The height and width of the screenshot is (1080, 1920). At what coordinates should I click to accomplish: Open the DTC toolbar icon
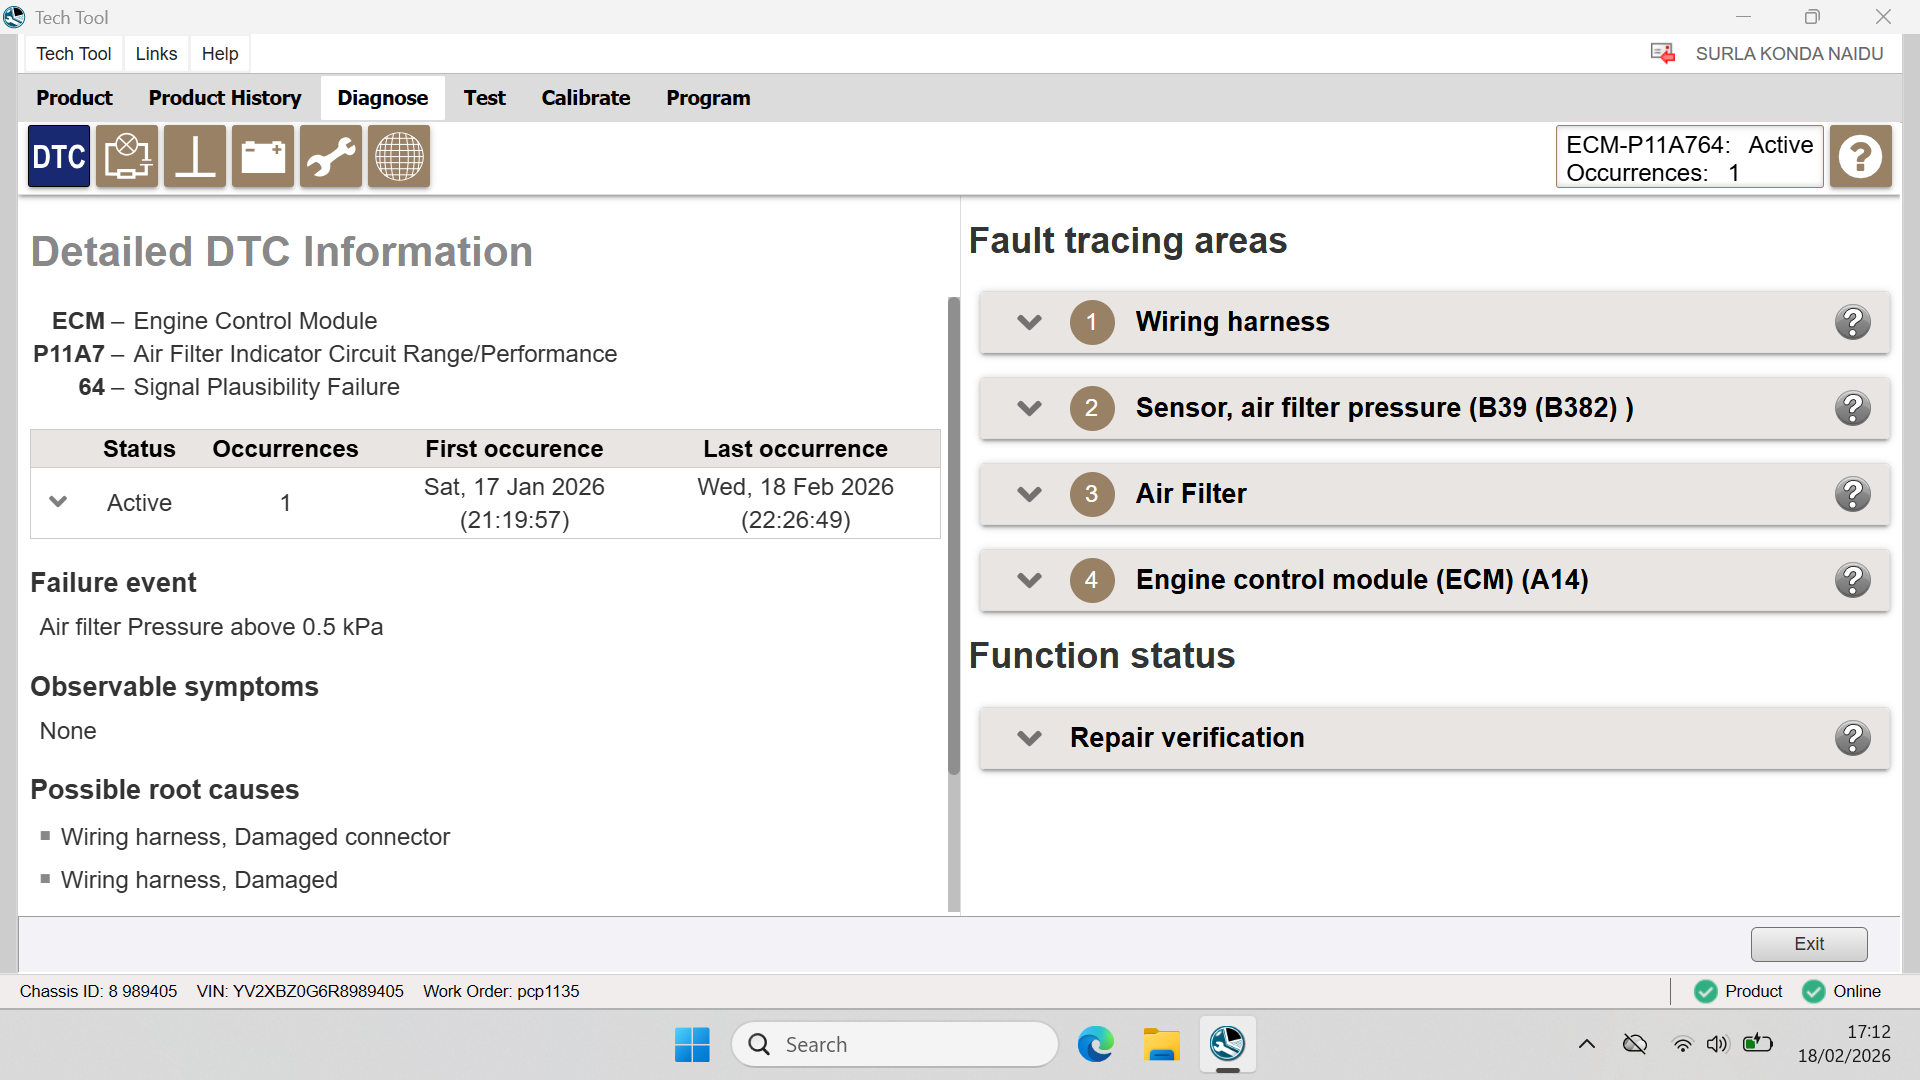[x=59, y=157]
